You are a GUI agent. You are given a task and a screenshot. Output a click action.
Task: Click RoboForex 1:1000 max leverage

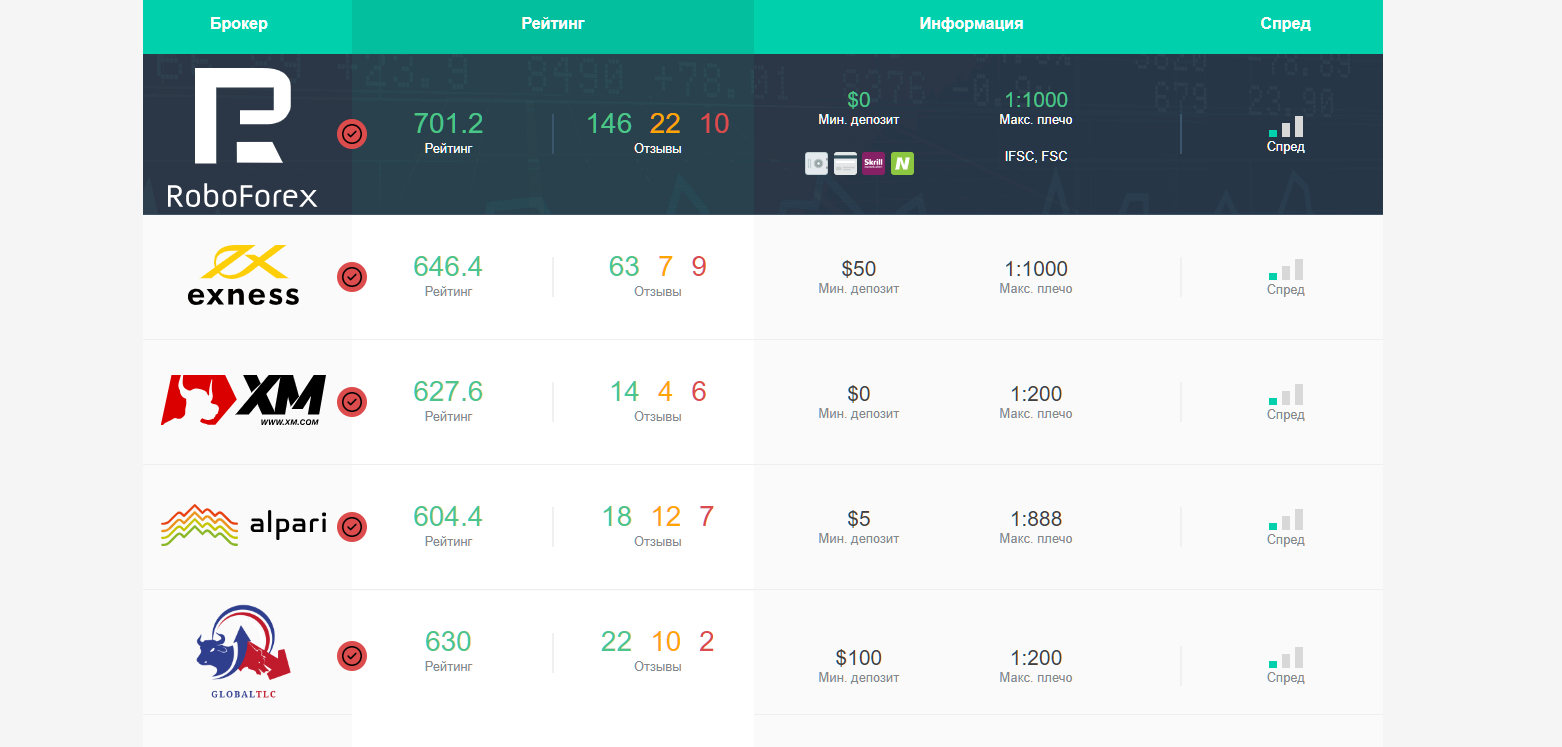1036,100
